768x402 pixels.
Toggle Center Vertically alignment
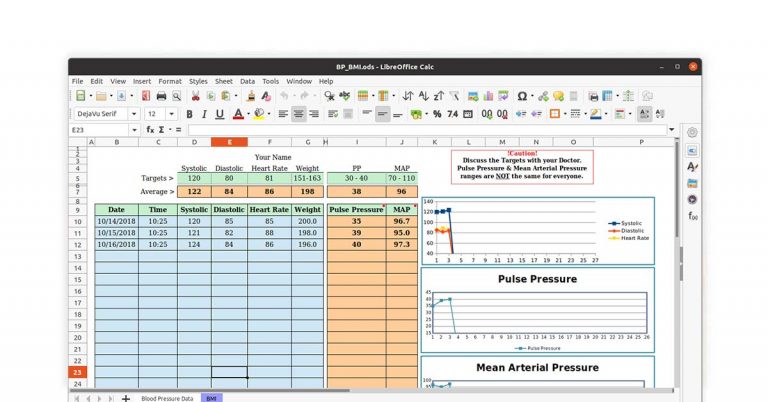click(x=383, y=114)
